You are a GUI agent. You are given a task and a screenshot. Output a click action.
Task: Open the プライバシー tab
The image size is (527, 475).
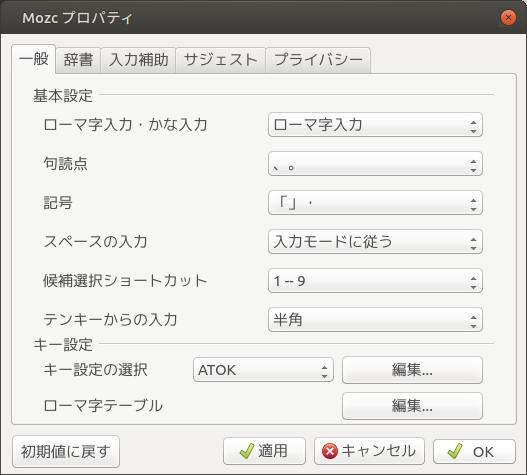[x=318, y=60]
